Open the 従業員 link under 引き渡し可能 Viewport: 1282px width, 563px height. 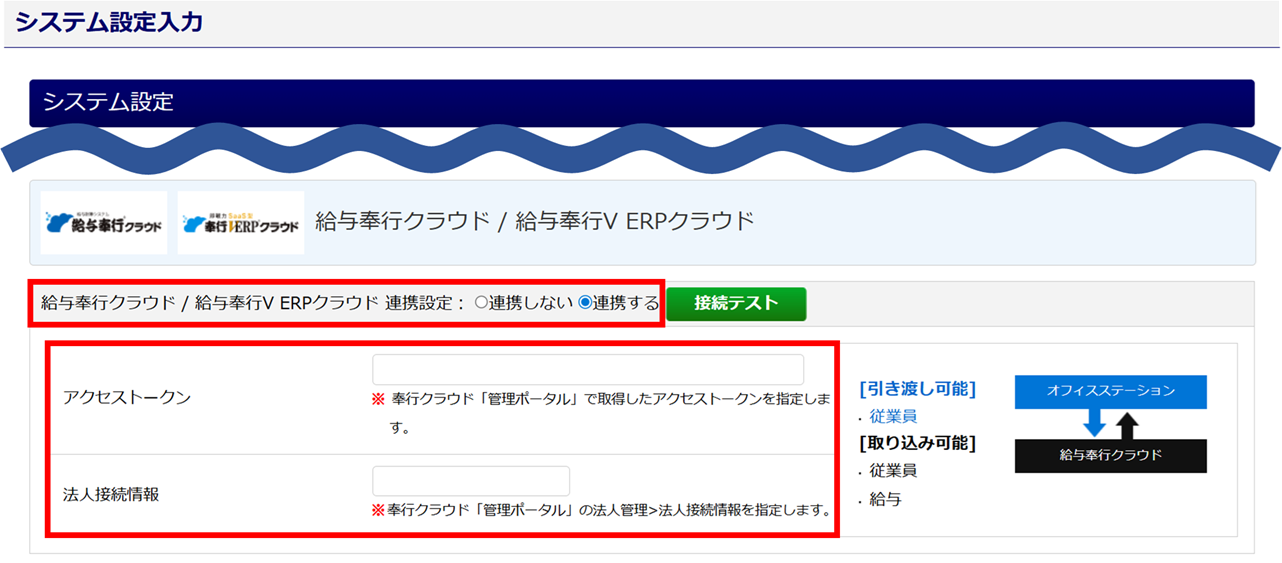pos(893,416)
